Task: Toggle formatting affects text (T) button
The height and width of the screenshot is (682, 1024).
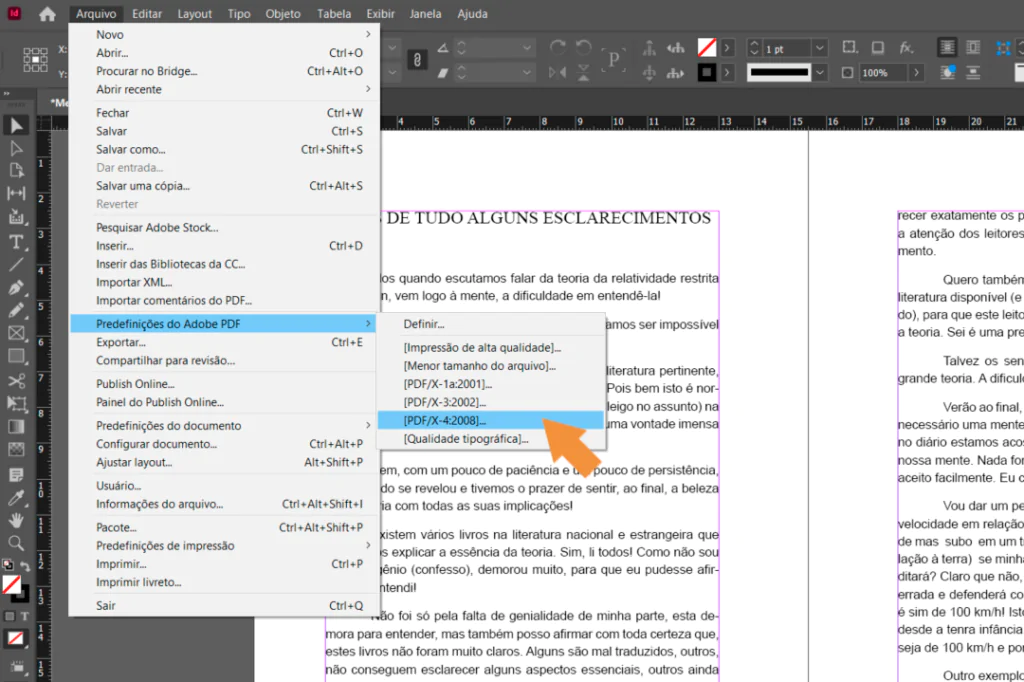Action: (x=24, y=616)
